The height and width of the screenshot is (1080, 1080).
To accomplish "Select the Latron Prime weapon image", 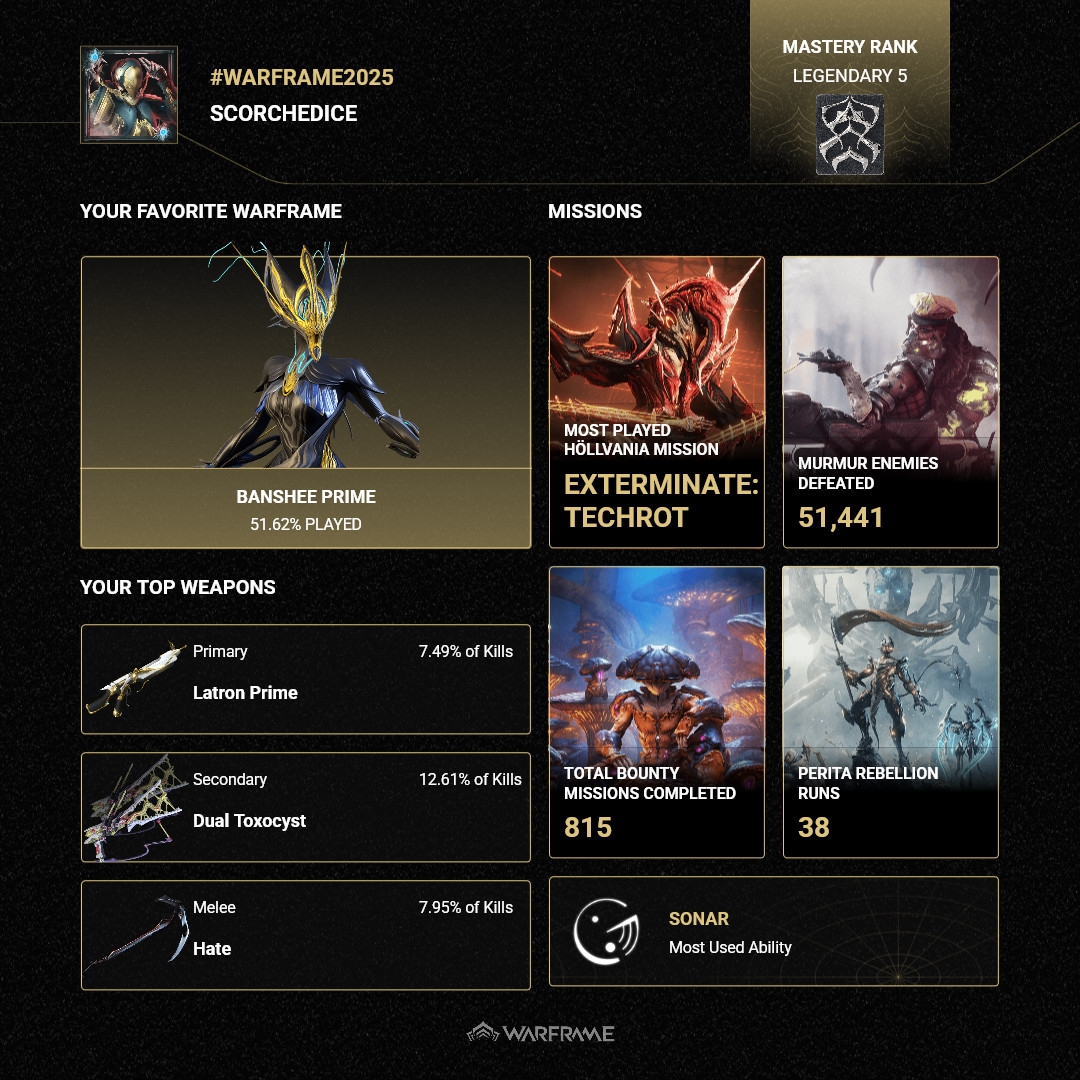I will pos(135,679).
